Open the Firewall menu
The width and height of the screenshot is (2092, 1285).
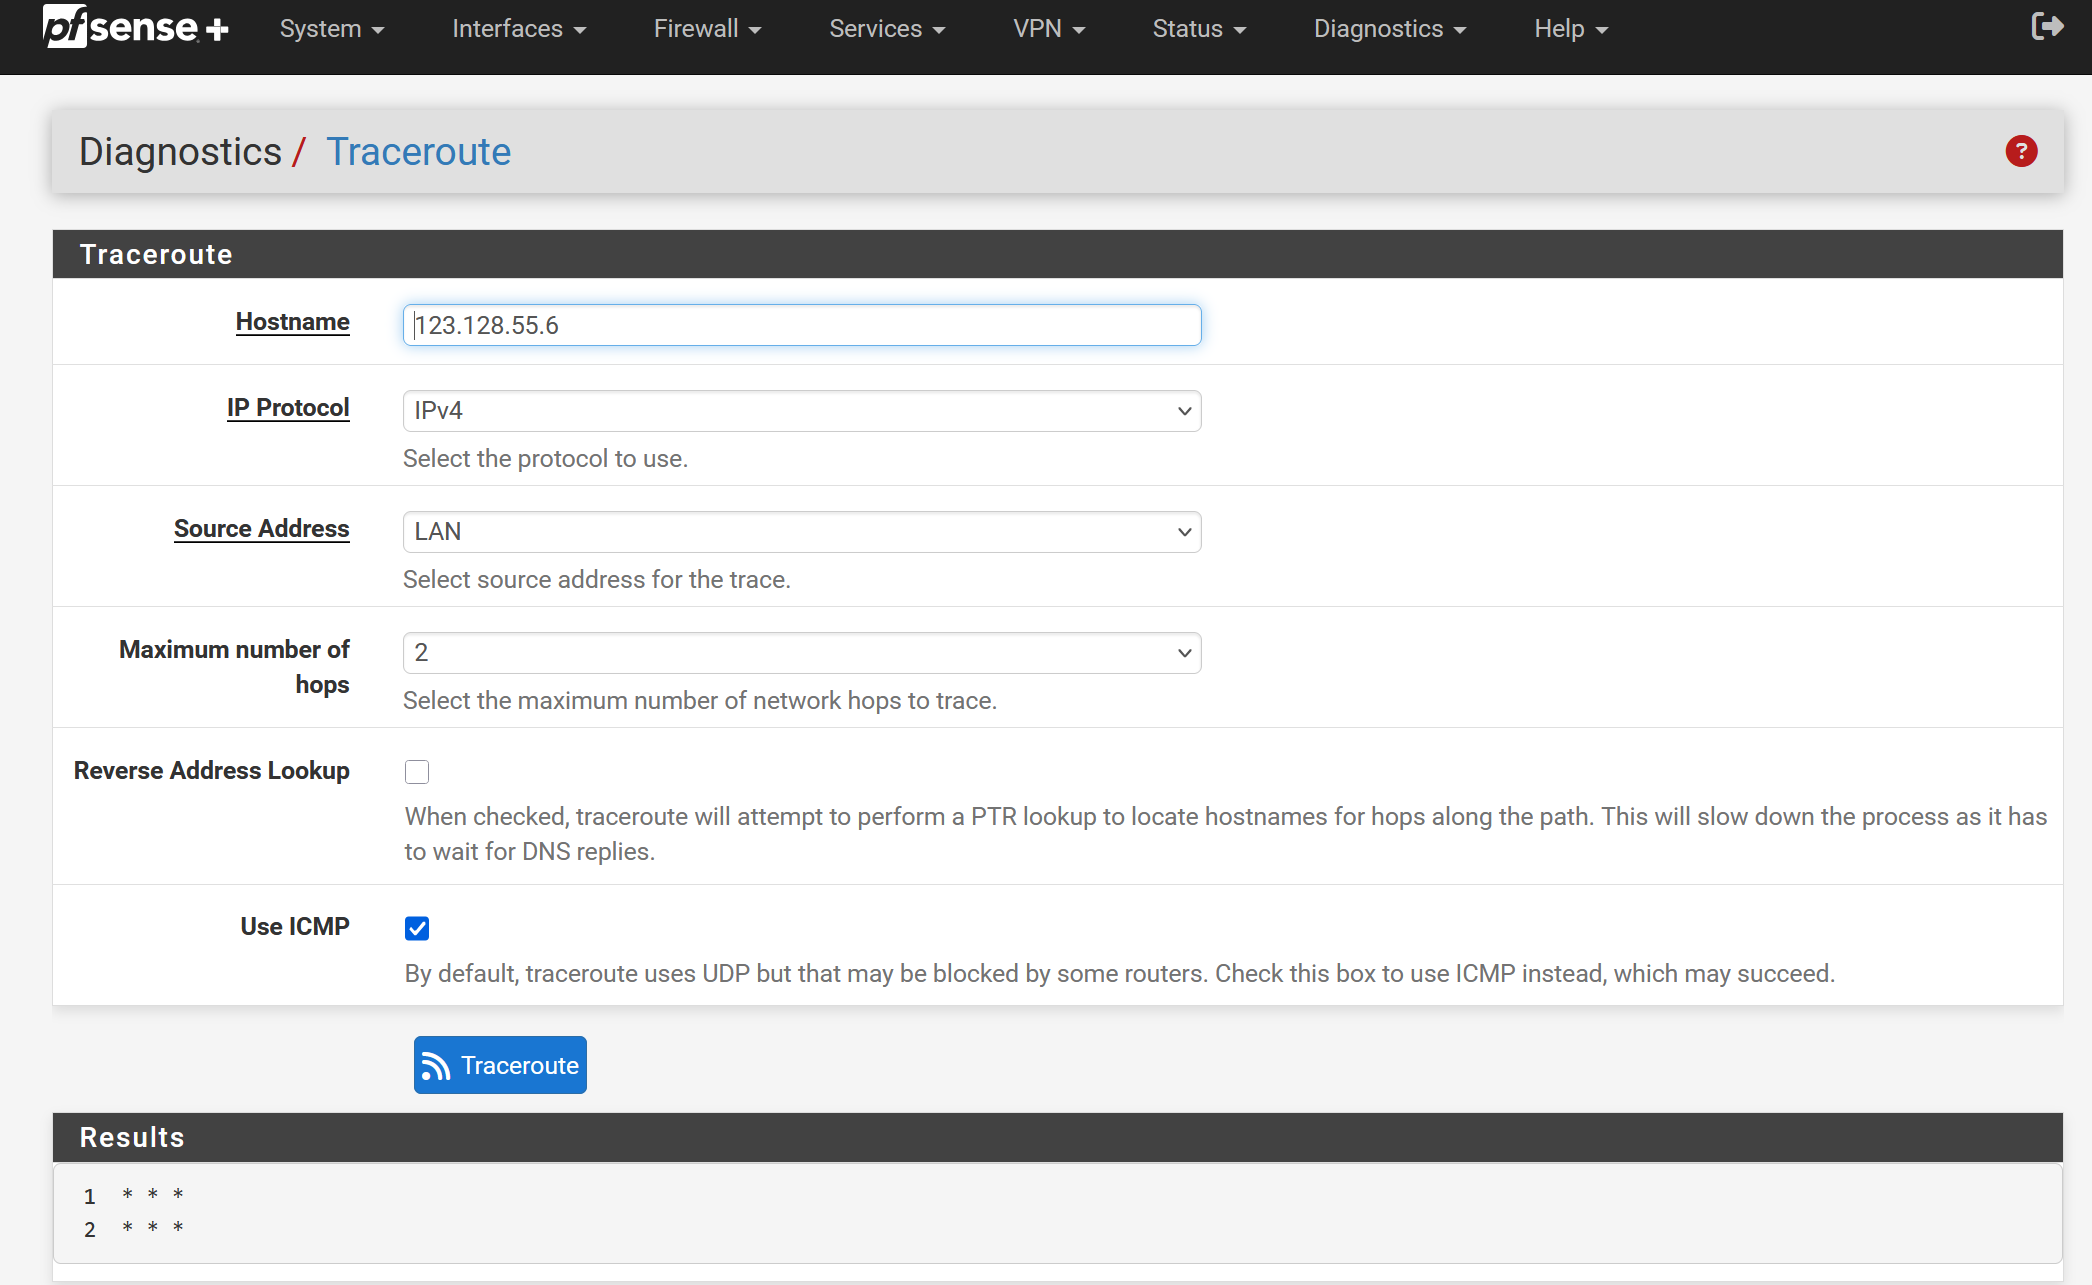pos(707,29)
